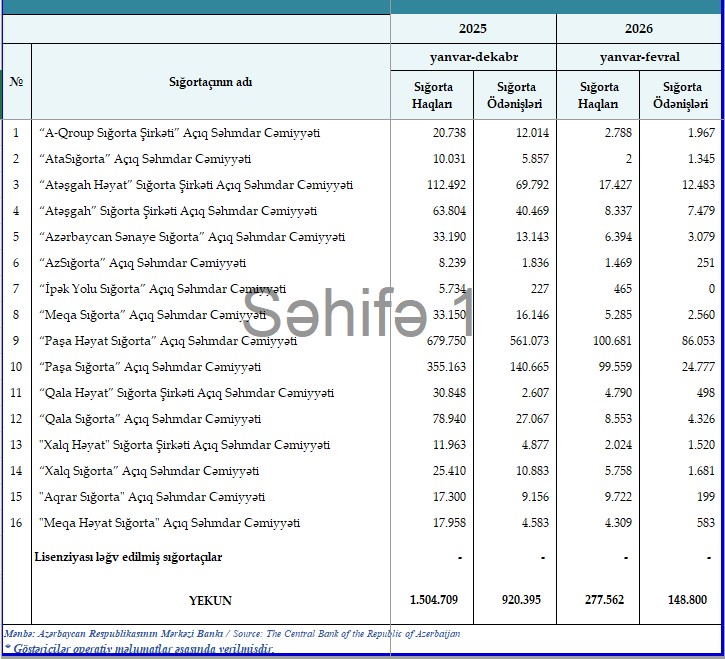Click the "Lisenziyası ləğv edilmiş sığortaçılar" row label

pyautogui.click(x=129, y=557)
